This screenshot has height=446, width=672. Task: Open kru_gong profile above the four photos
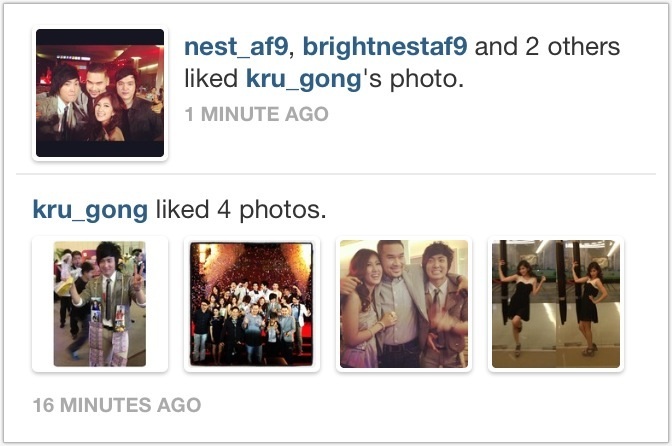[x=90, y=210]
